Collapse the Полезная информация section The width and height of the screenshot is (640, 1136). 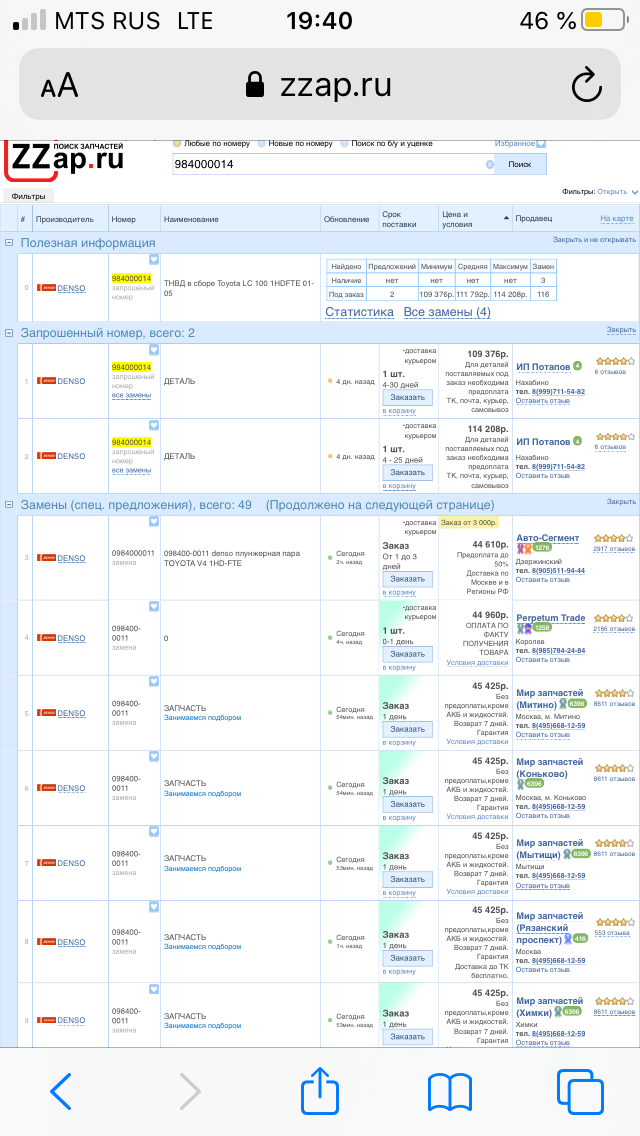click(9, 243)
